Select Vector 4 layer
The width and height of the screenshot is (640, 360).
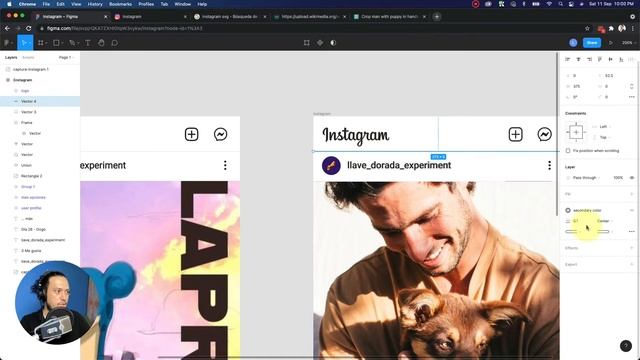[x=40, y=101]
